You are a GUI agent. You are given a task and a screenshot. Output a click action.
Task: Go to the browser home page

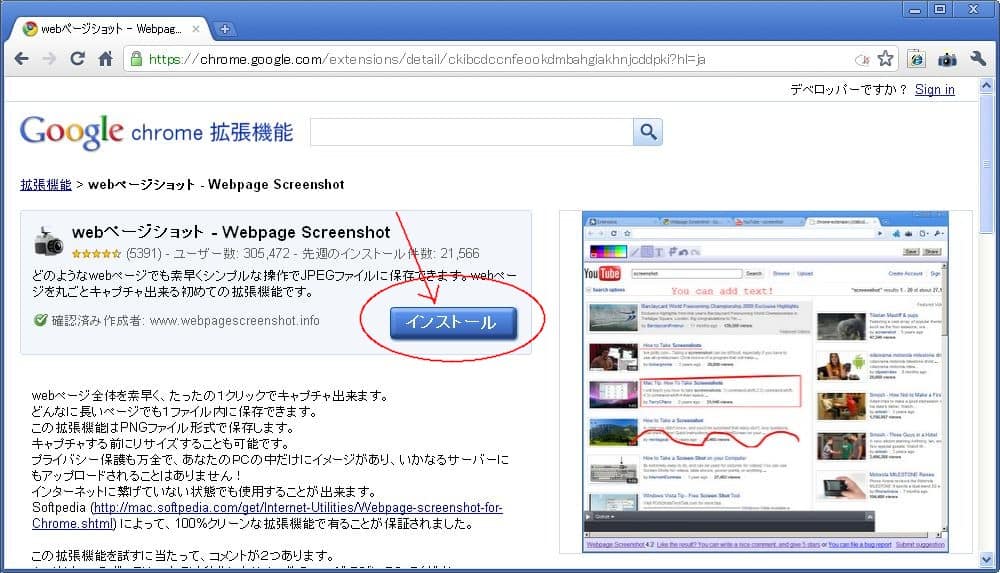click(x=104, y=59)
